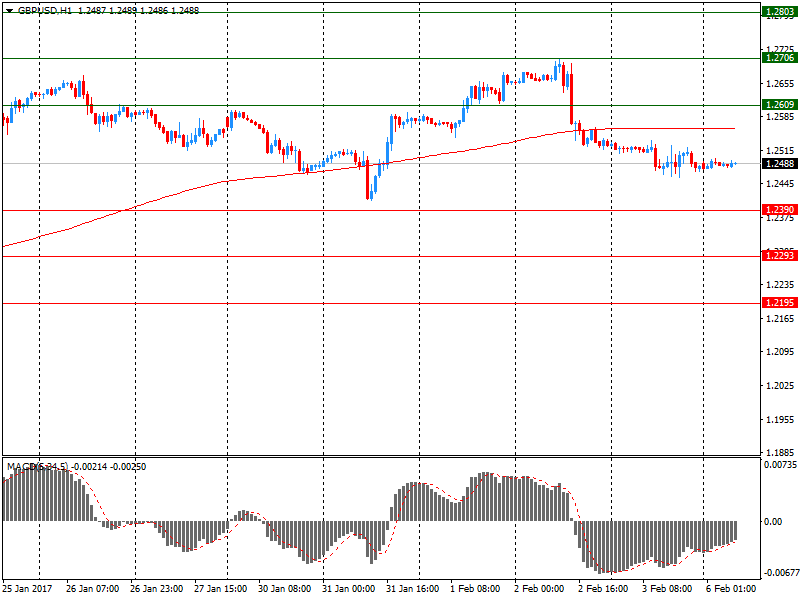Click the OHLC quote 1.2487 1.2489 1.2486 1.2488
Viewport: 800px width, 600px height.
[x=138, y=10]
